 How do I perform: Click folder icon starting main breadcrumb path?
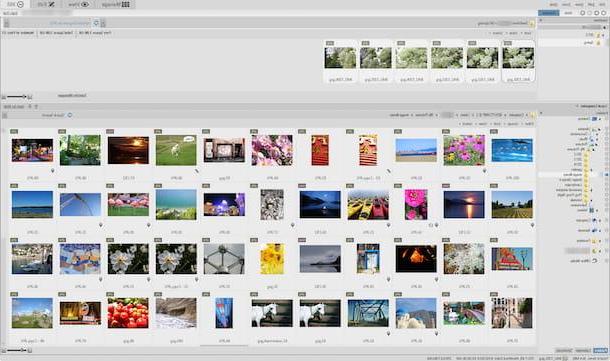point(532,115)
